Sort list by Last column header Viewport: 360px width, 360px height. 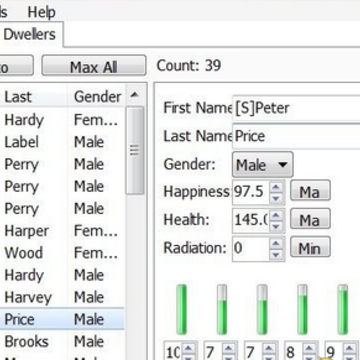pos(33,97)
